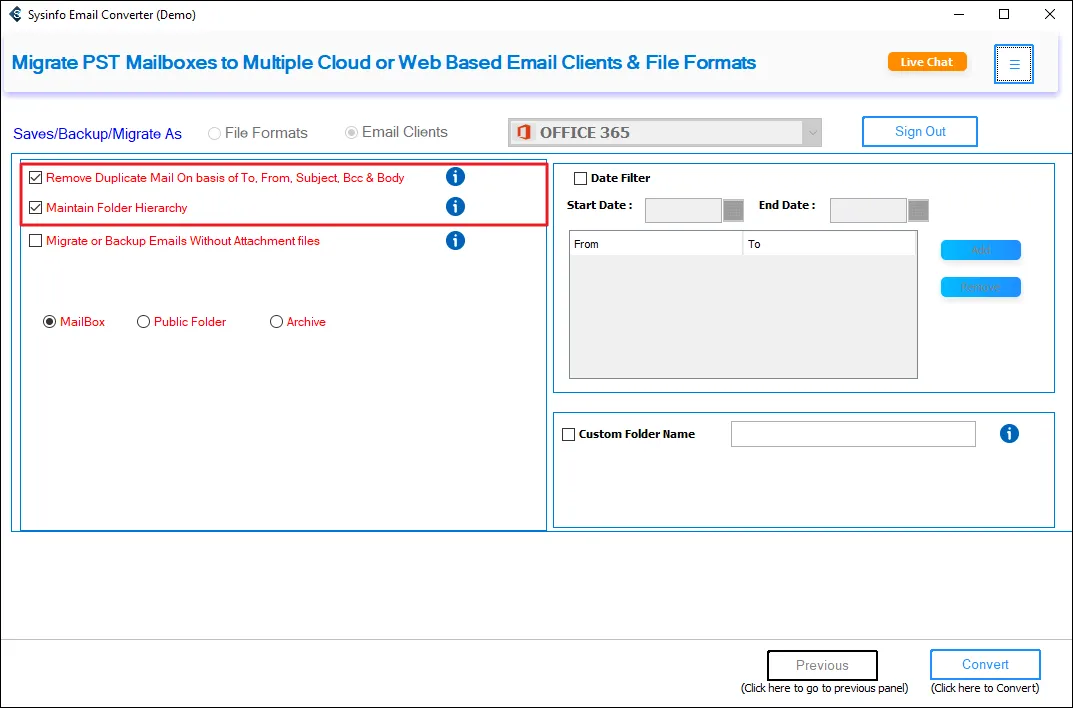Start migration with the Convert button

[x=985, y=664]
